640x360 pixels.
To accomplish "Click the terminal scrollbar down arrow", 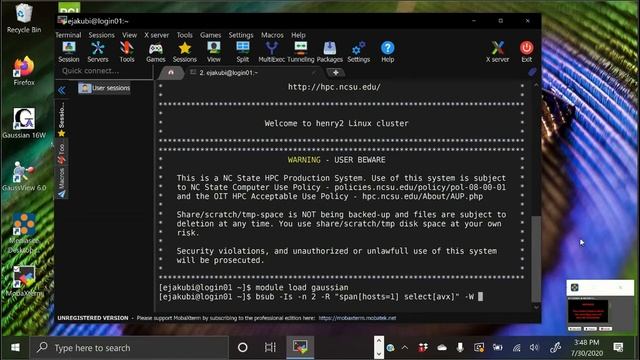I will click(x=536, y=307).
